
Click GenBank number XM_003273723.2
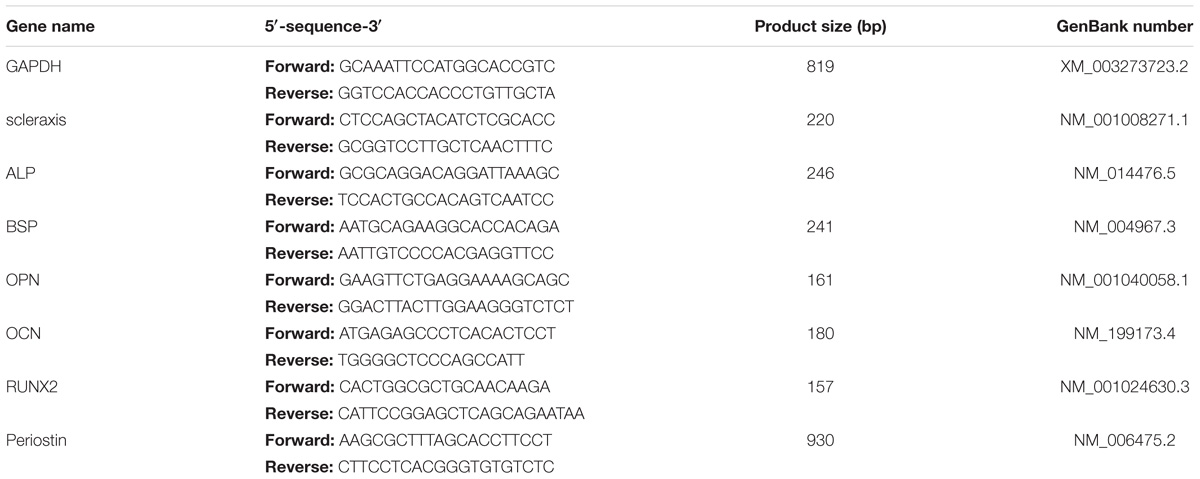(x=1124, y=65)
